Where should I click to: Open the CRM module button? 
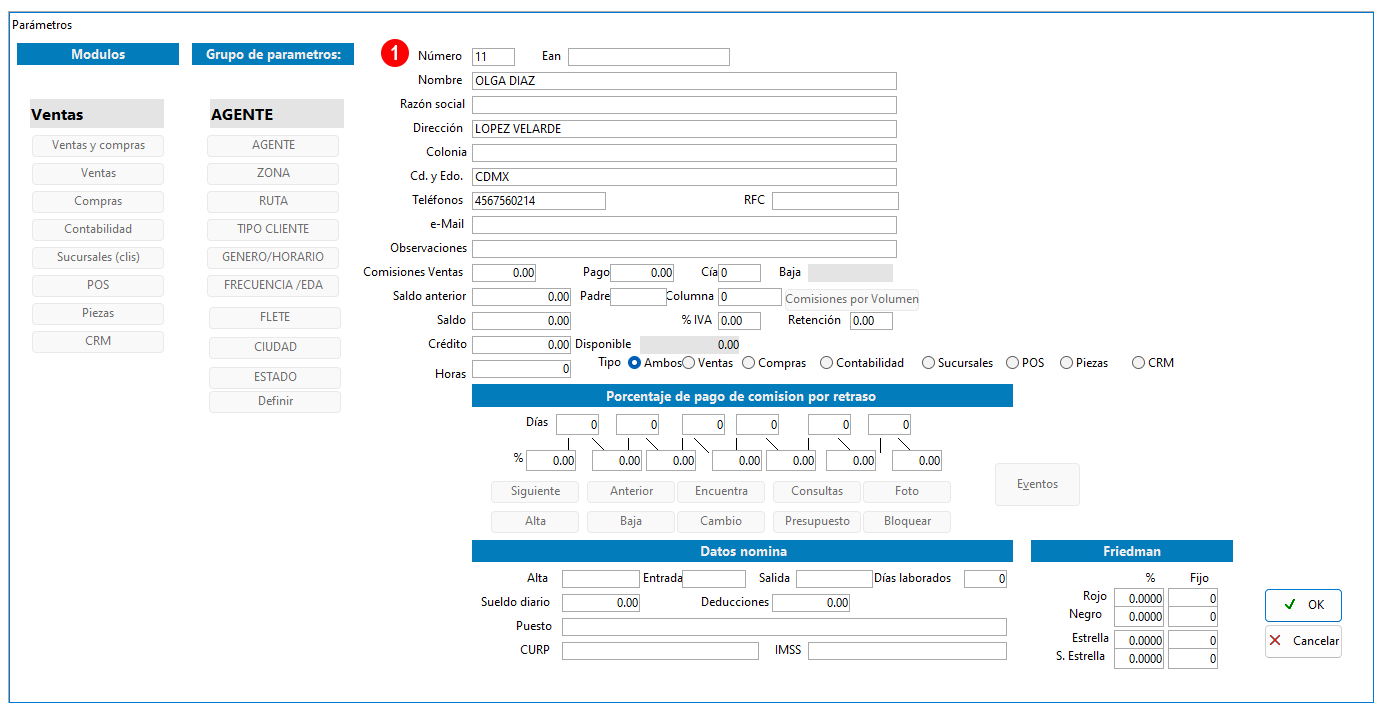[x=98, y=342]
